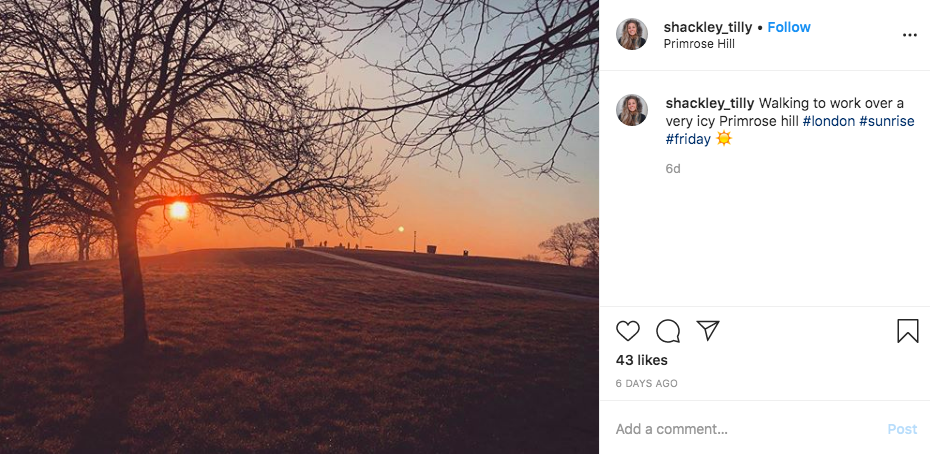Open the three-dot more options menu

(909, 35)
